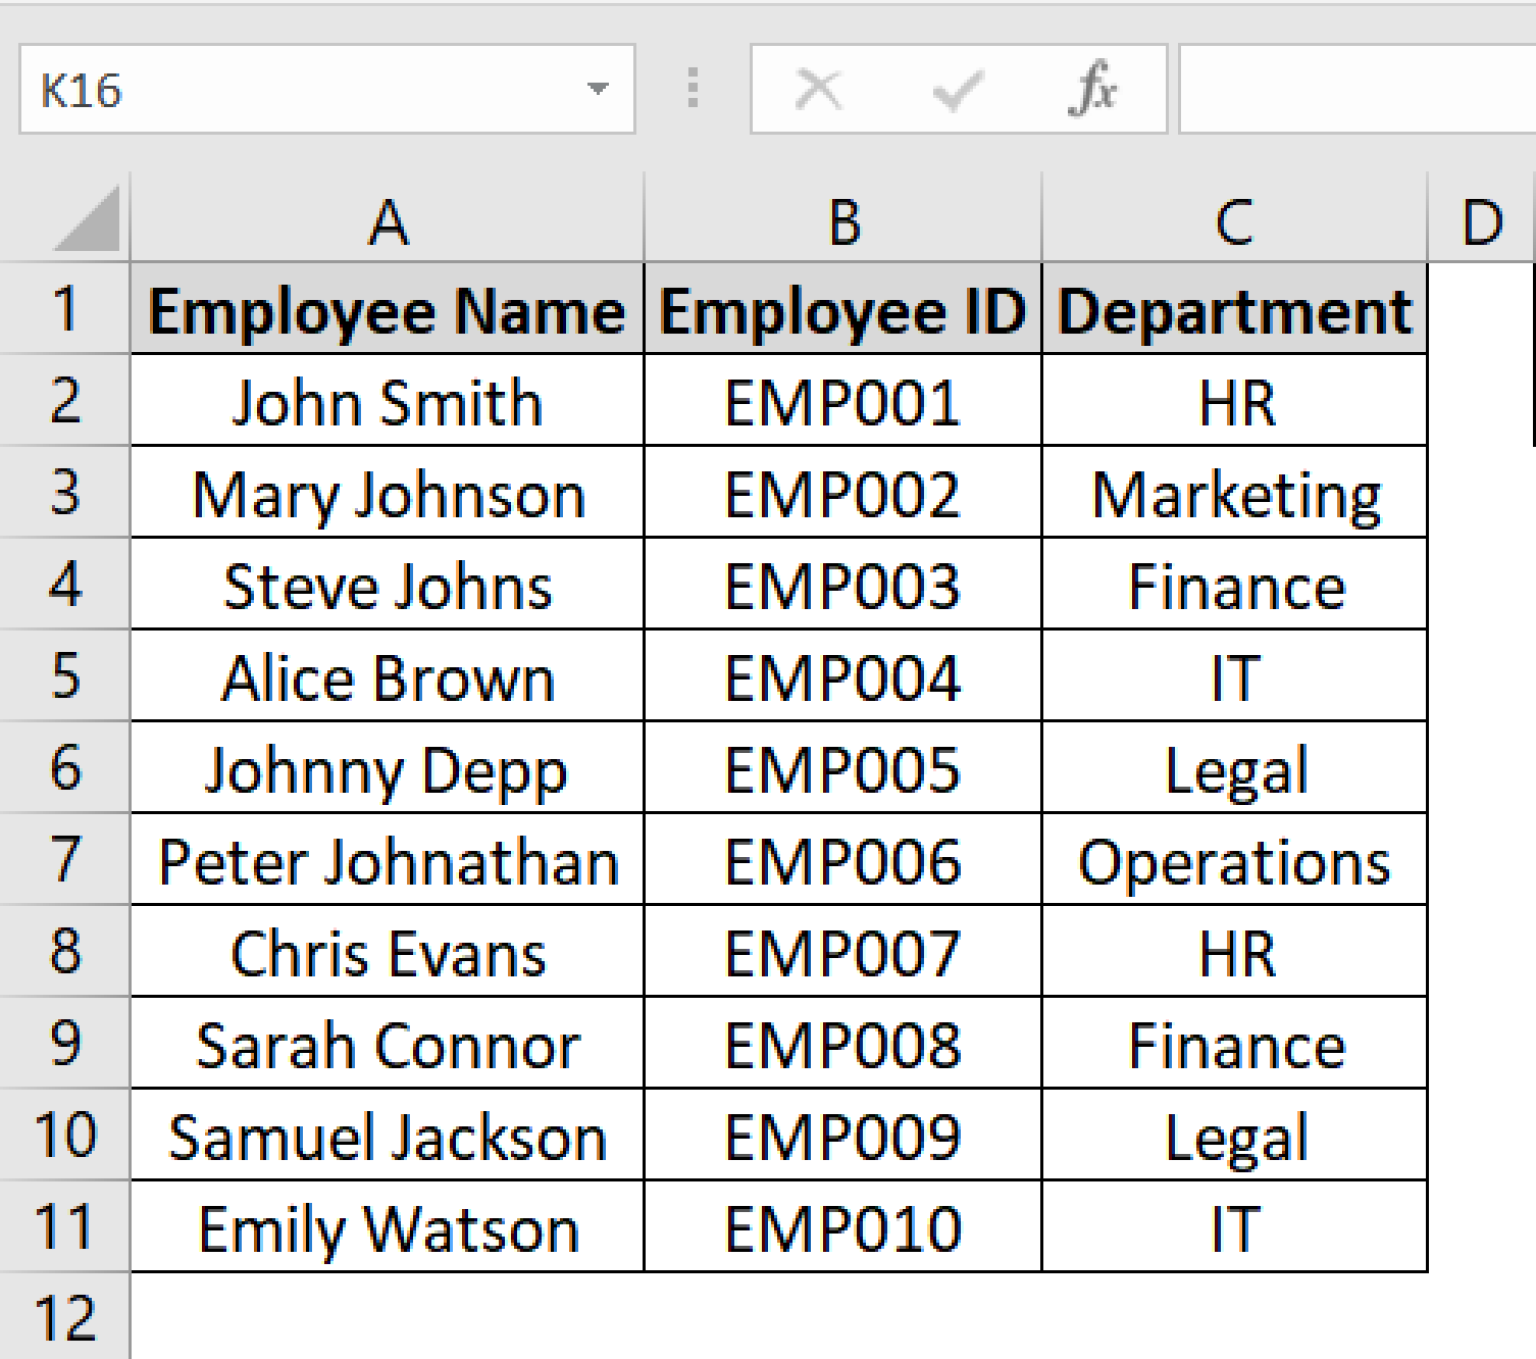Click the Operations department cell
Screen dimensions: 1536x1359
[1233, 860]
